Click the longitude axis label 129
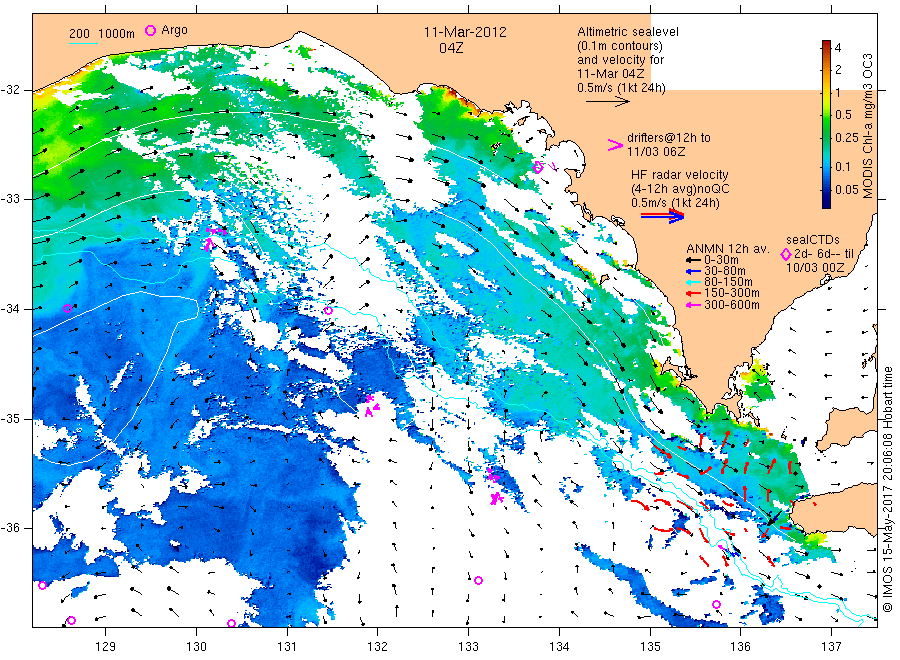 pos(106,647)
